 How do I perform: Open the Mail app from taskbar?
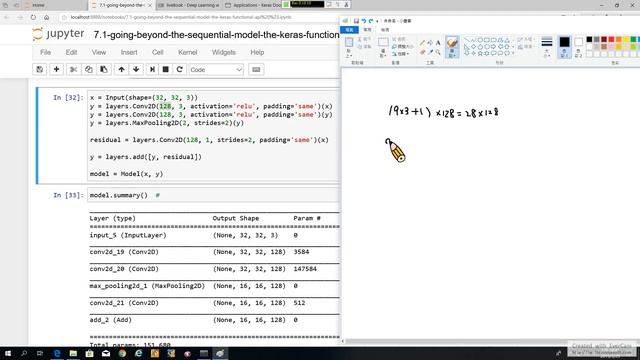pyautogui.click(x=106, y=353)
